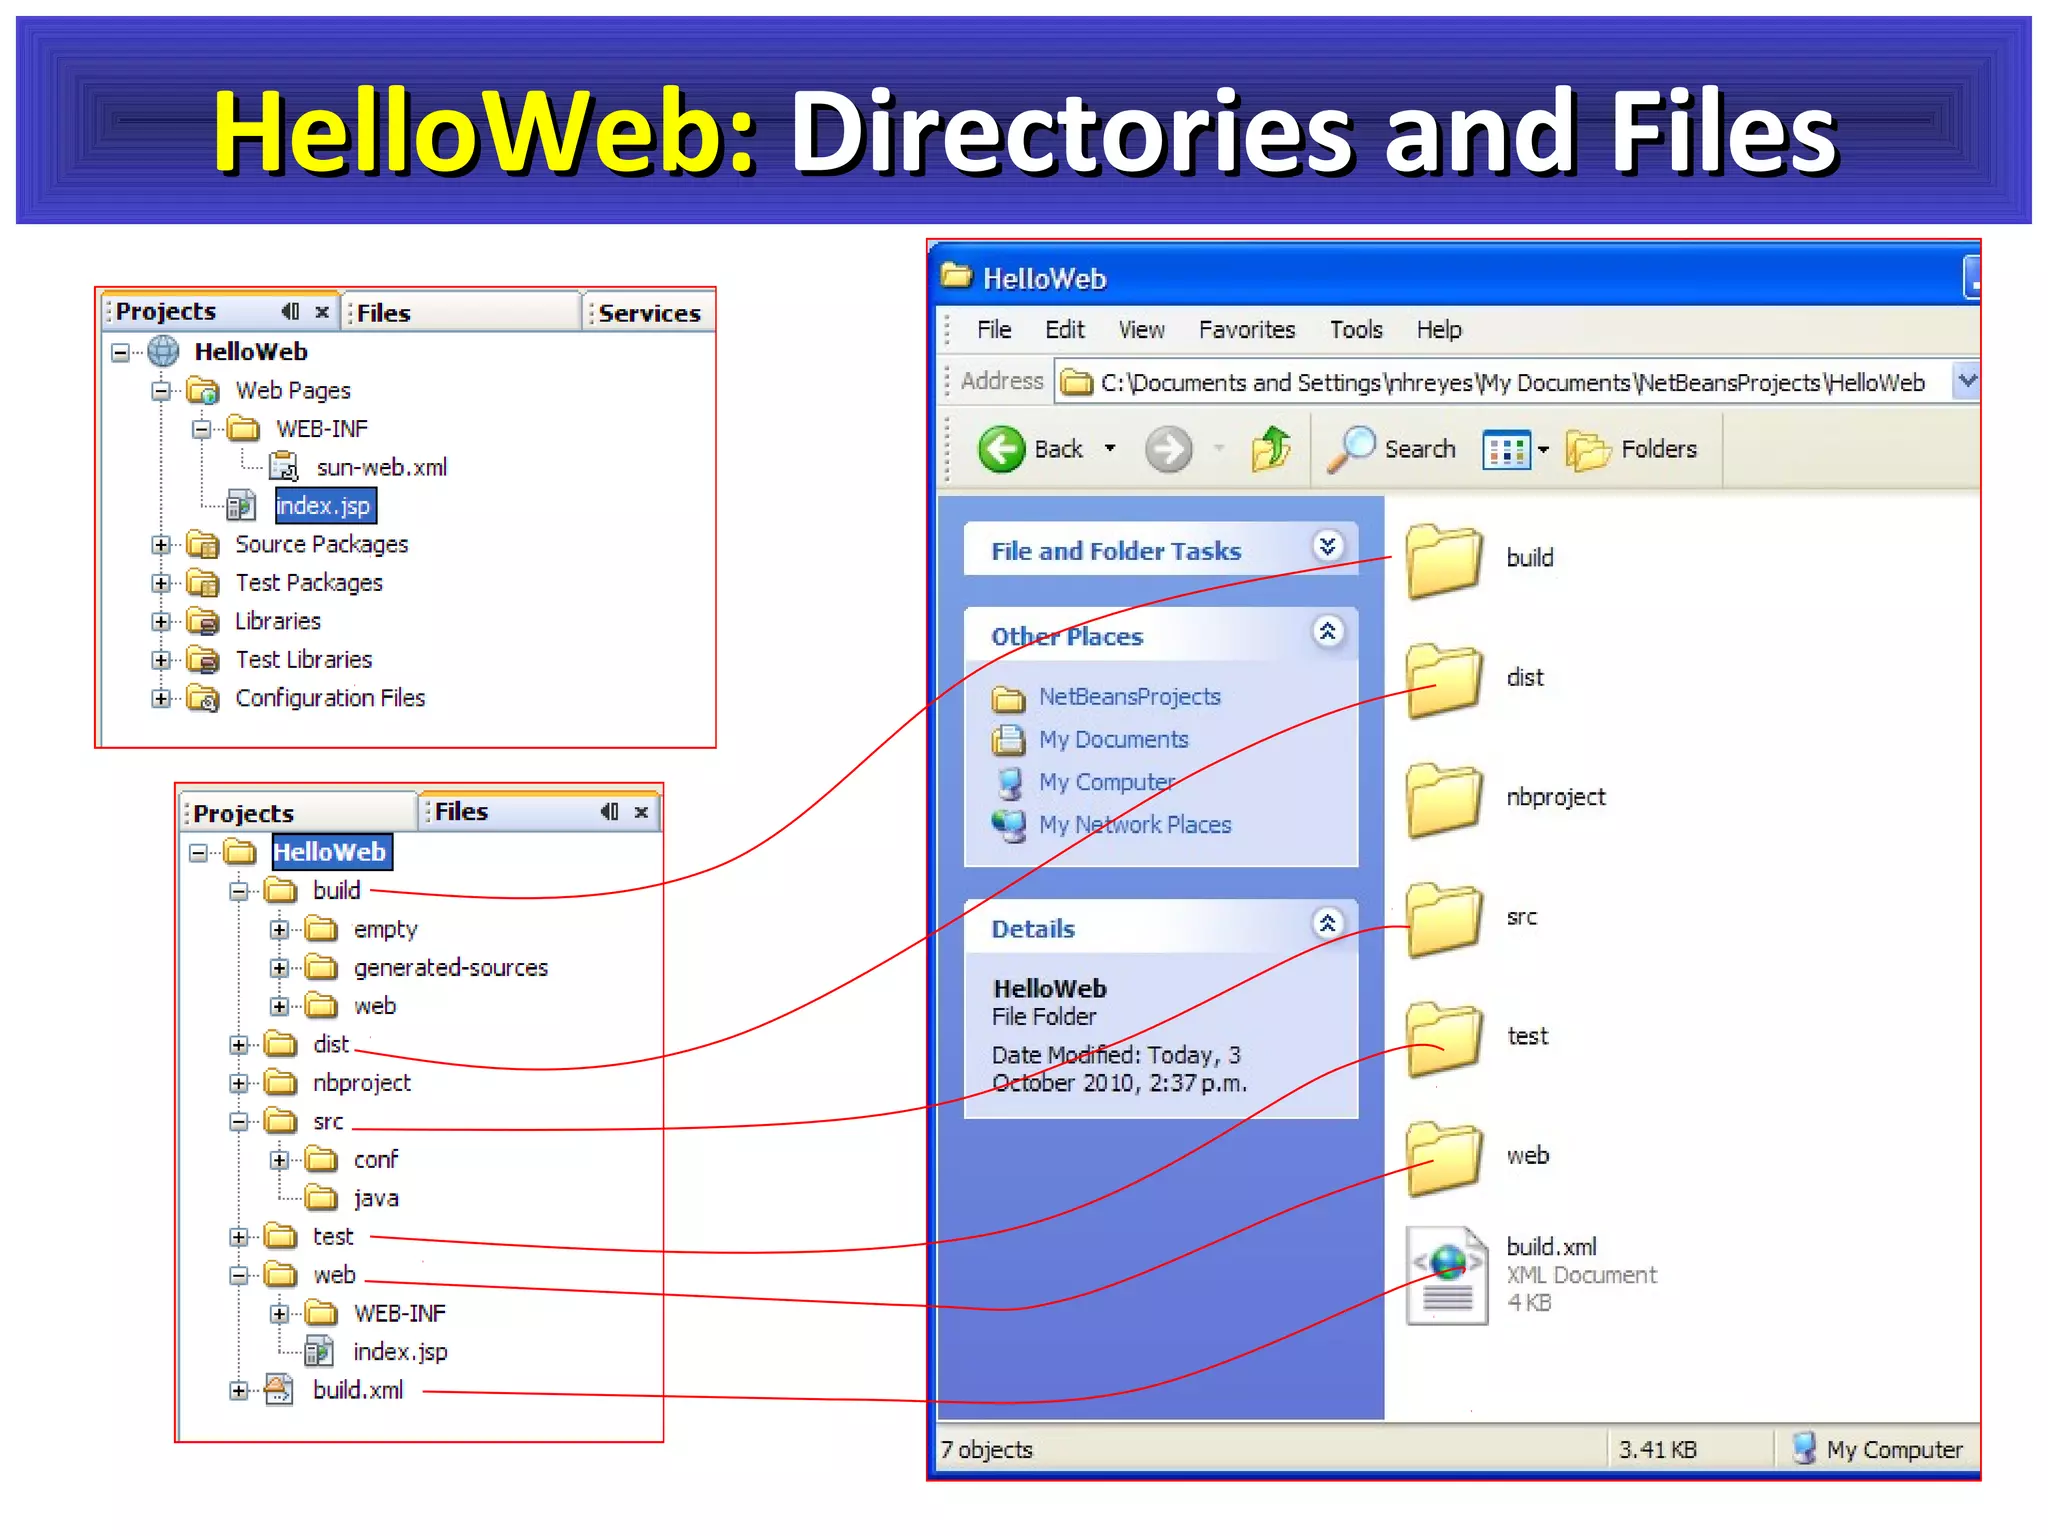Image resolution: width=2048 pixels, height=1536 pixels.
Task: Click the Folders toolbar icon
Action: 1588,450
